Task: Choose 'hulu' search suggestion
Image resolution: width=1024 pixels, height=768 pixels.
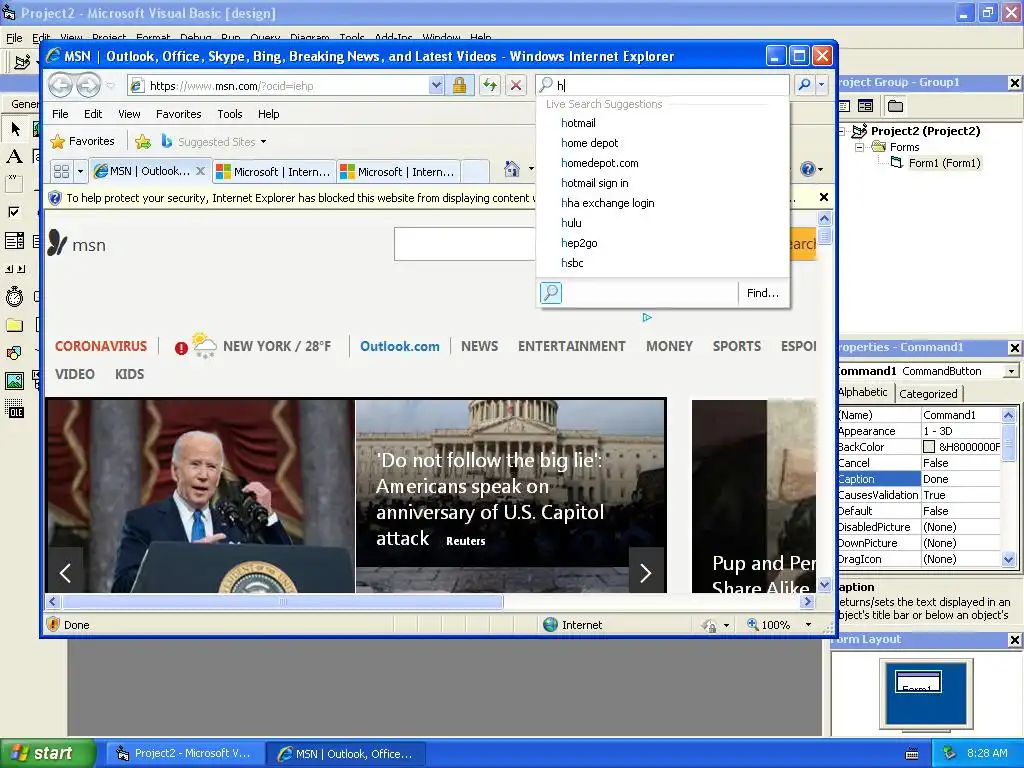Action: tap(571, 223)
